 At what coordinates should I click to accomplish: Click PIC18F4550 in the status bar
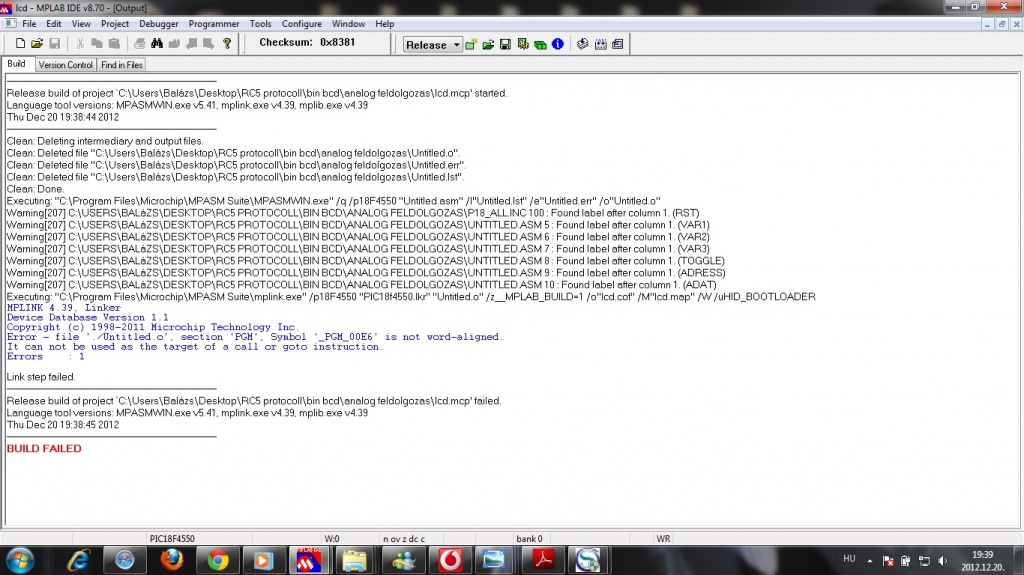pos(172,538)
